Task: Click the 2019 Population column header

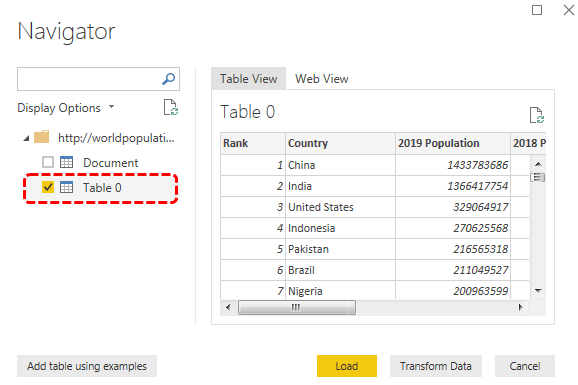Action: click(453, 143)
